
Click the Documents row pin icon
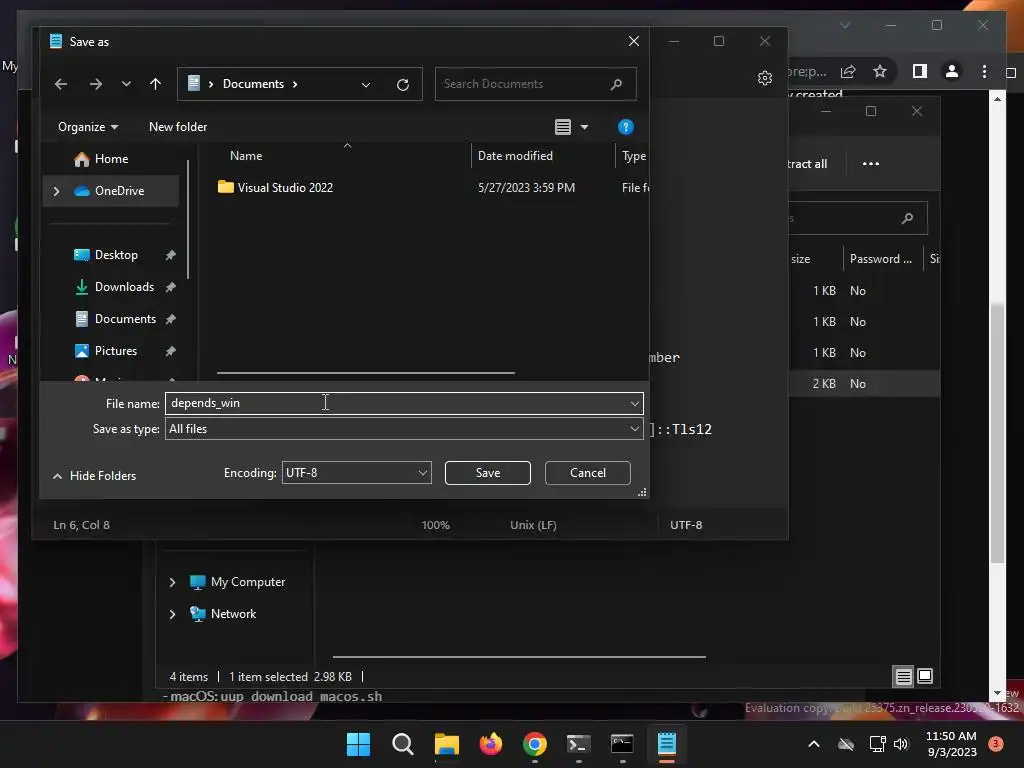point(170,319)
